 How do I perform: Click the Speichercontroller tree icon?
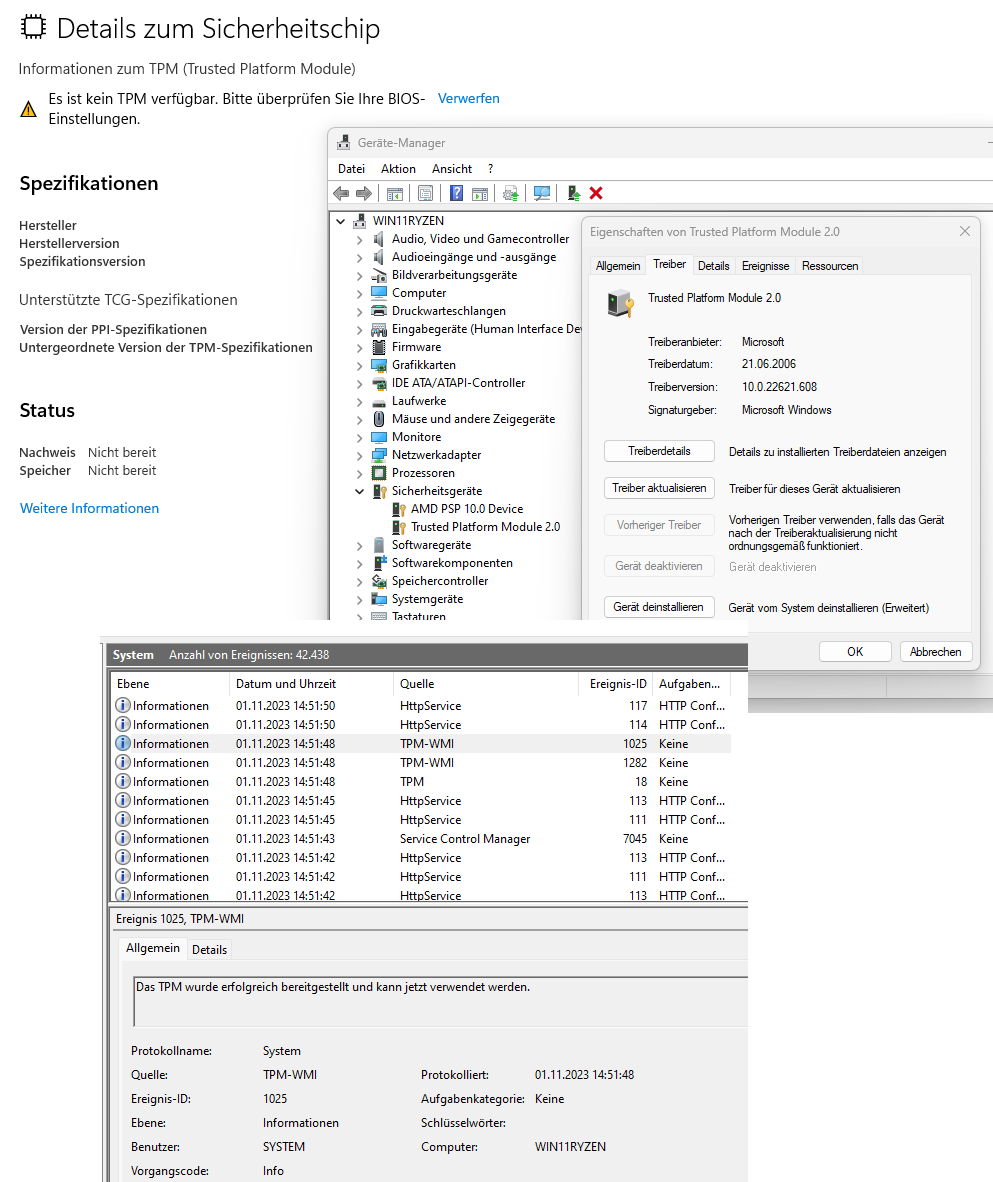click(x=379, y=581)
